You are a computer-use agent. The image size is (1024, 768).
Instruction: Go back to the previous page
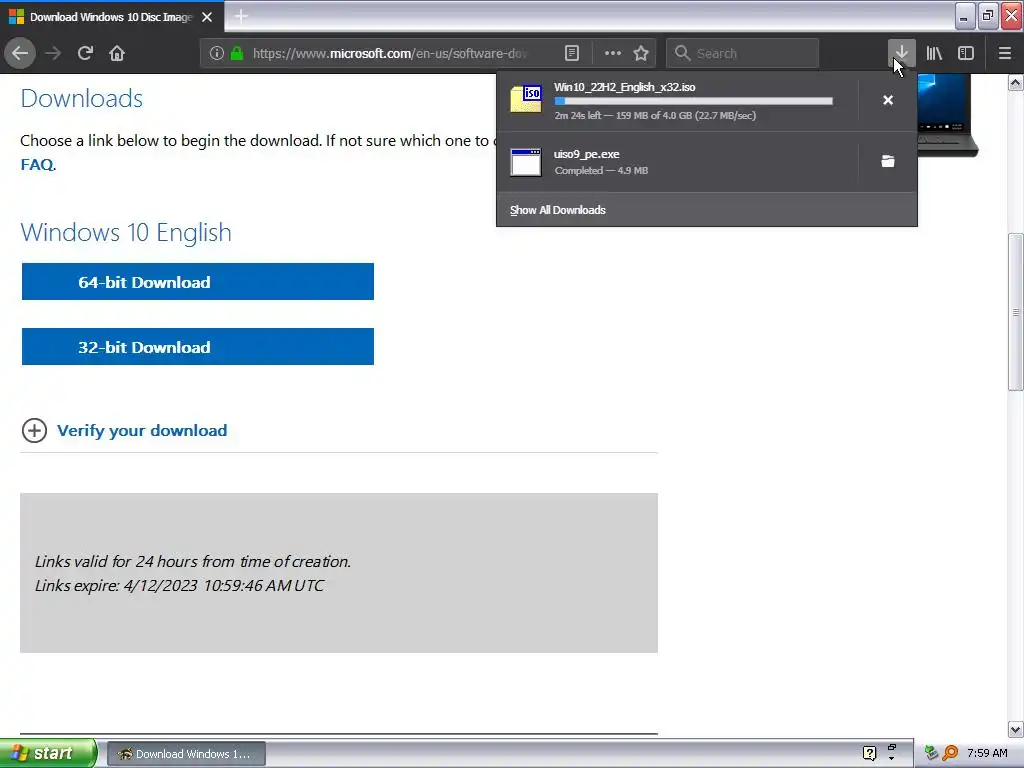tap(20, 53)
